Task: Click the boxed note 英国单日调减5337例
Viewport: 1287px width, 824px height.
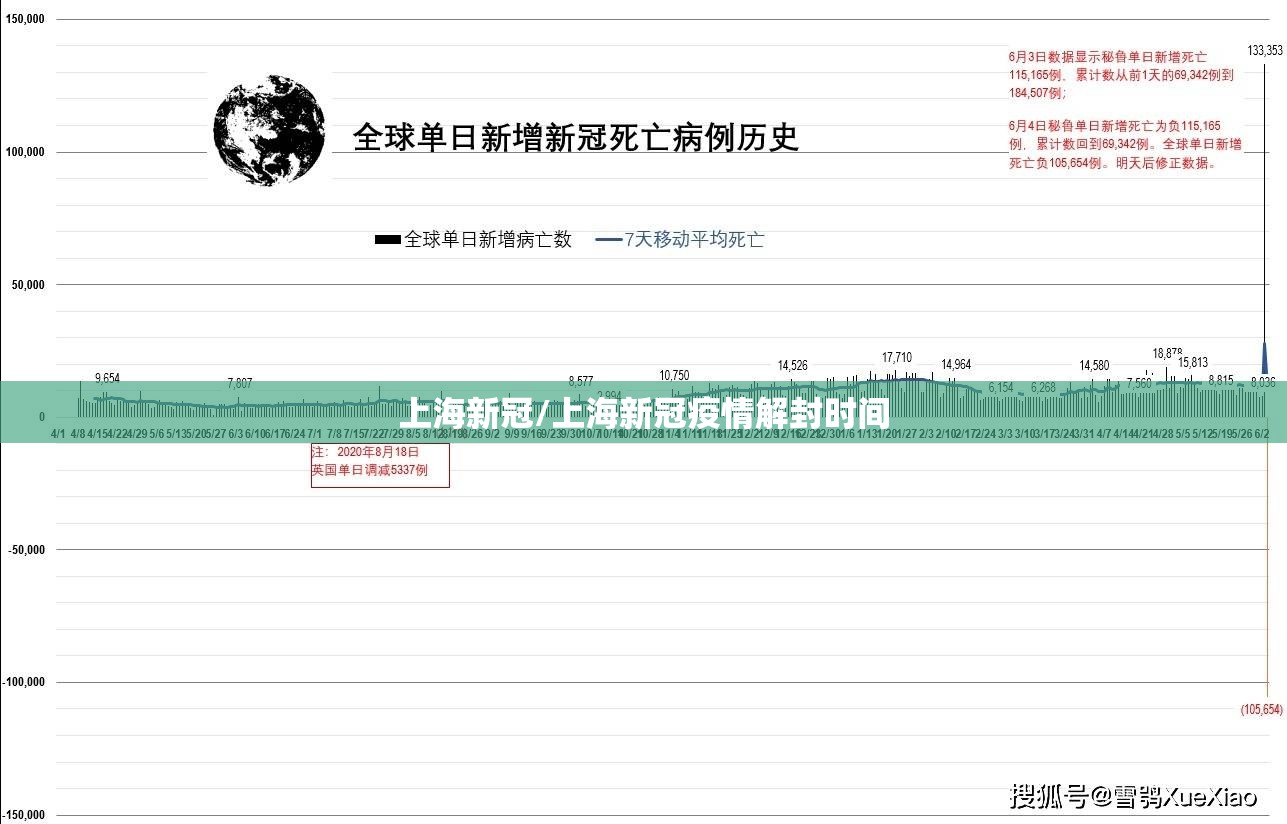Action: [380, 465]
